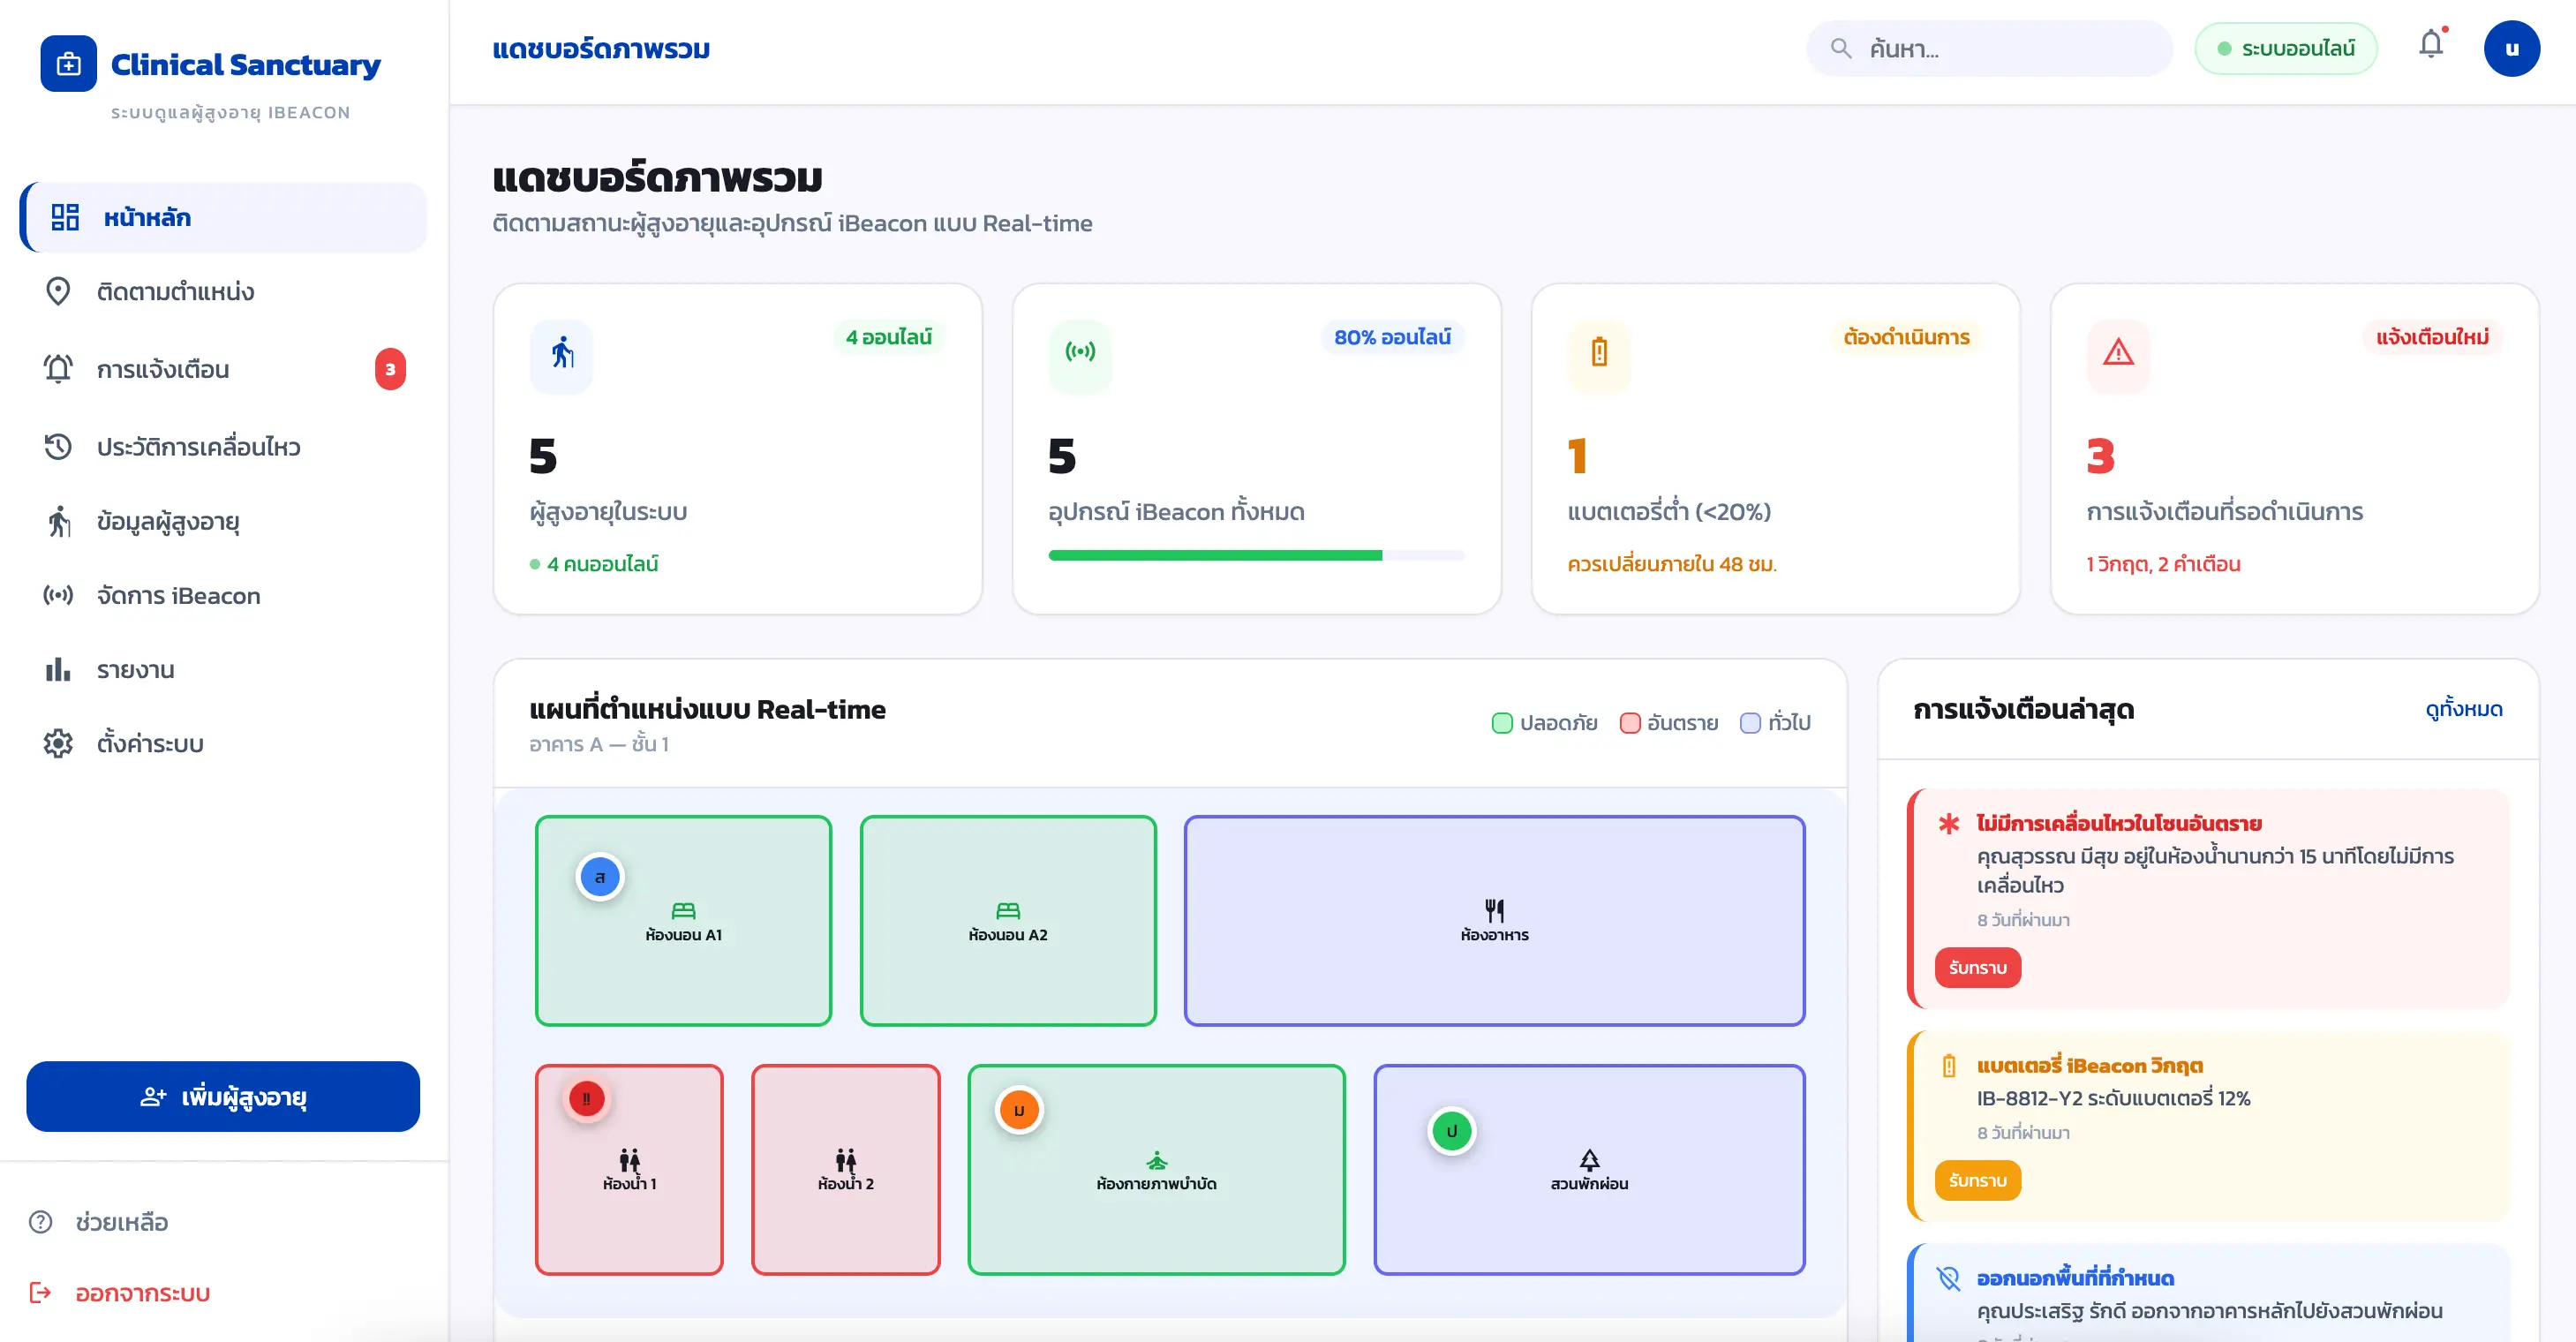The height and width of the screenshot is (1342, 2576).
Task: Click ออกจากระบบ to log out
Action: pyautogui.click(x=120, y=1293)
